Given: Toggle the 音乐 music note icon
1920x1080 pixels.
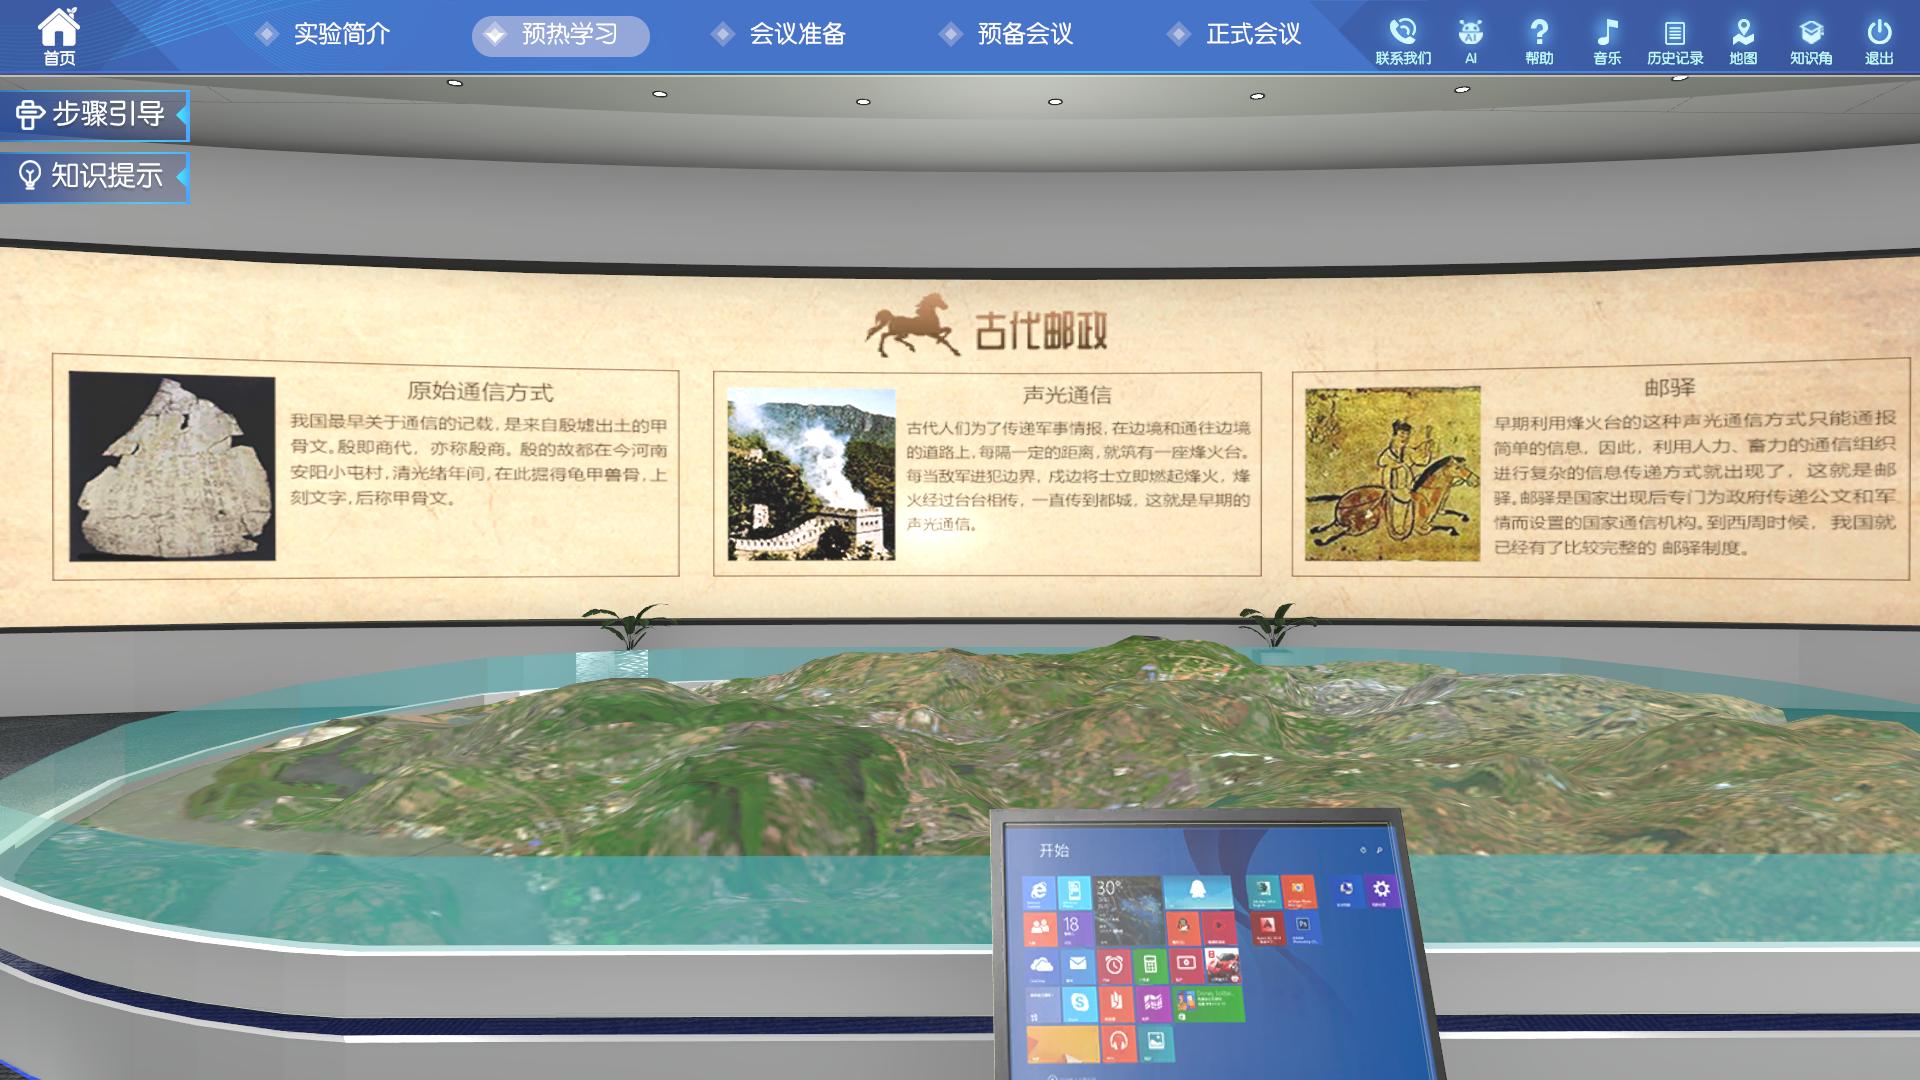Looking at the screenshot, I should 1607,40.
